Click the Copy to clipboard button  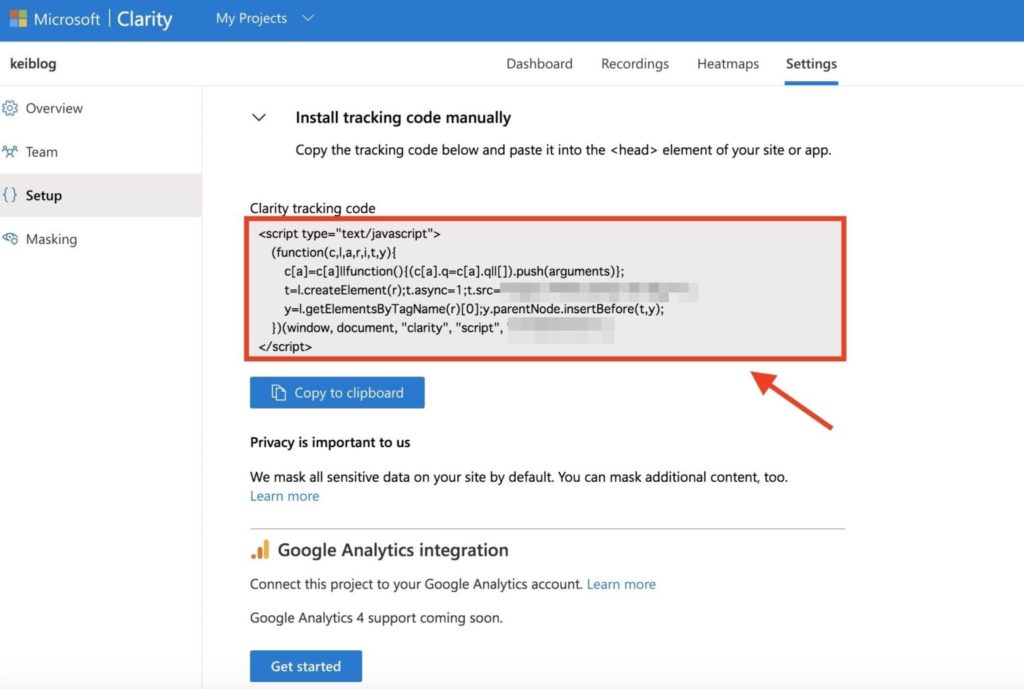[337, 393]
